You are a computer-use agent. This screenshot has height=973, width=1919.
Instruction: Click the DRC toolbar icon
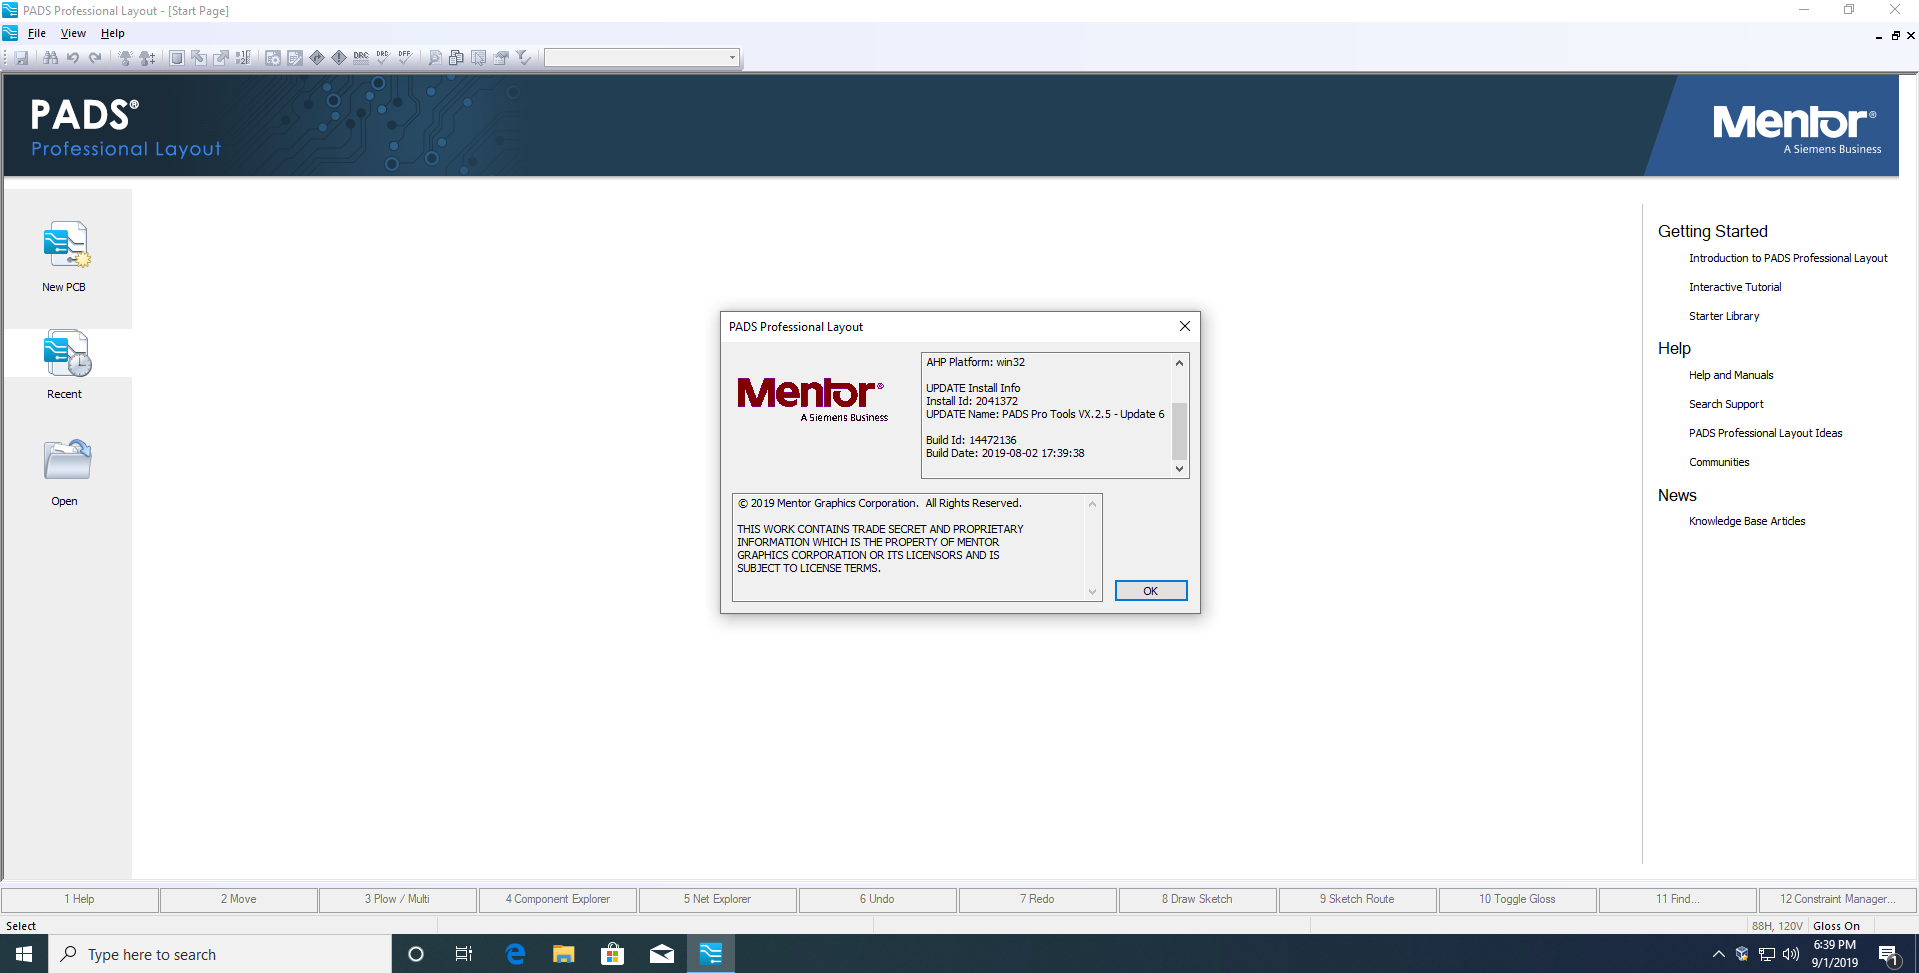[361, 58]
